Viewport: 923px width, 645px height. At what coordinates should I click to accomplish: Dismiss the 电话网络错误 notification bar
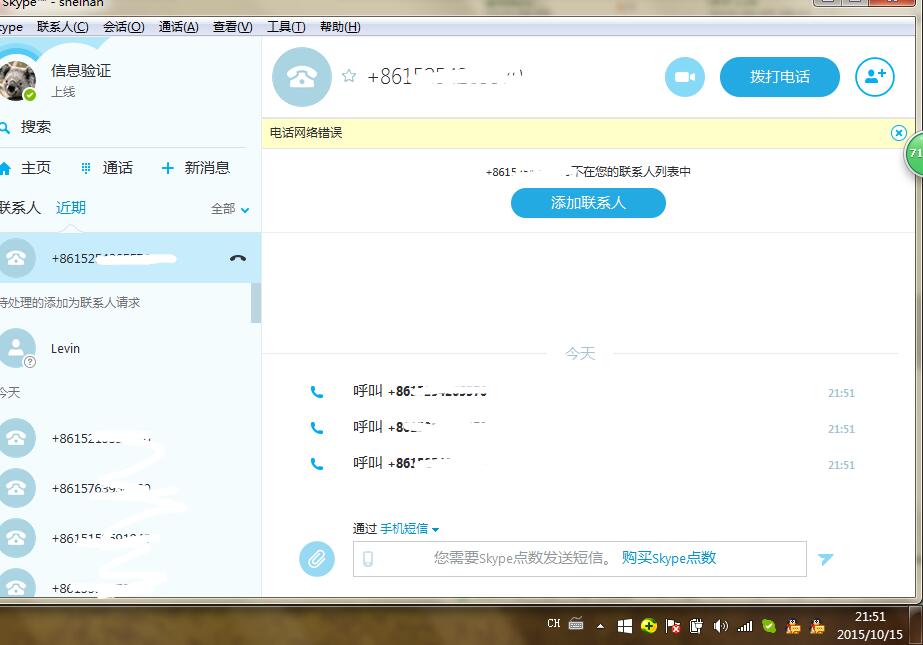[x=898, y=132]
